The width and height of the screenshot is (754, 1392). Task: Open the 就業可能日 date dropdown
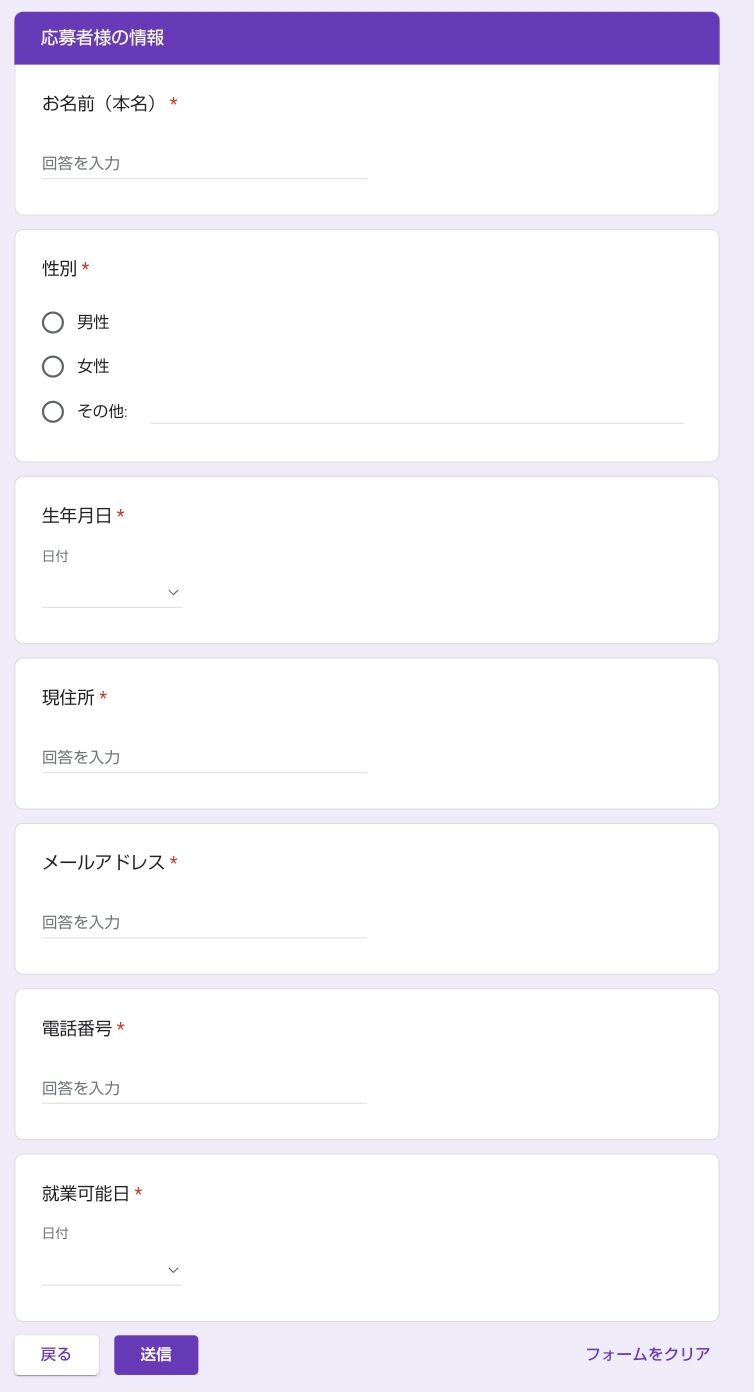(x=112, y=1270)
